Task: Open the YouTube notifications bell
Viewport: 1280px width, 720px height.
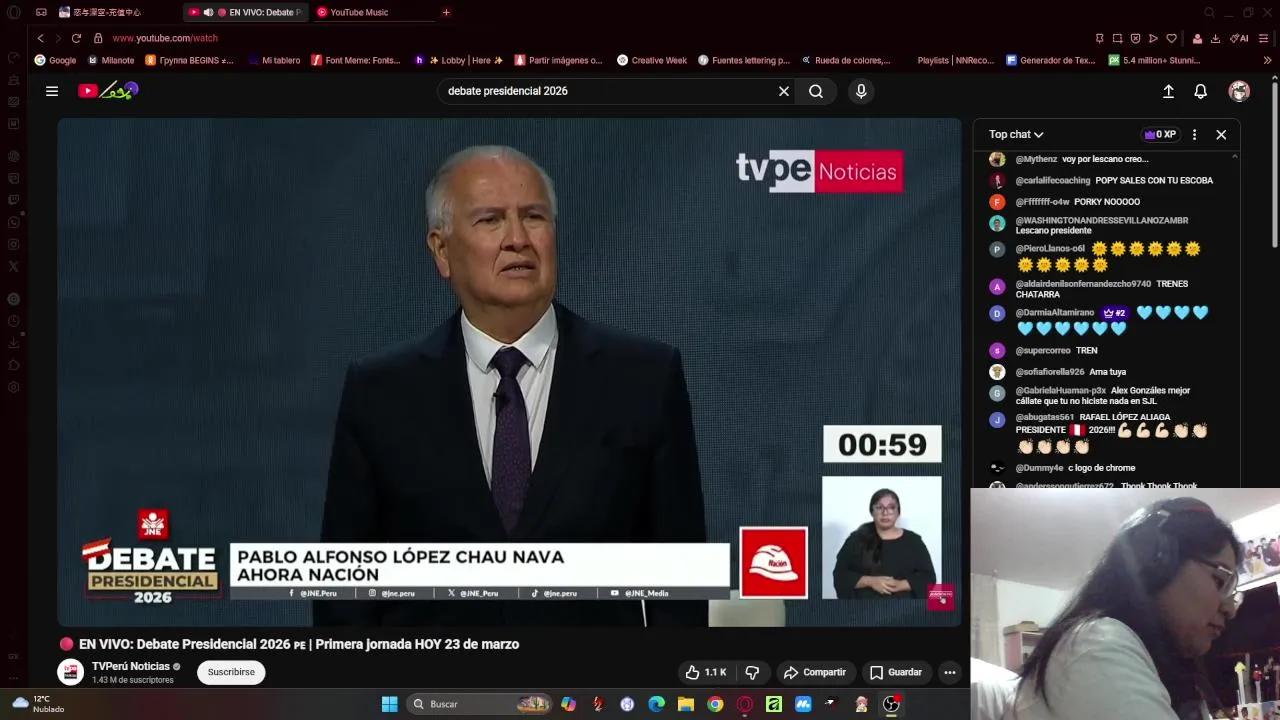Action: pos(1201,91)
